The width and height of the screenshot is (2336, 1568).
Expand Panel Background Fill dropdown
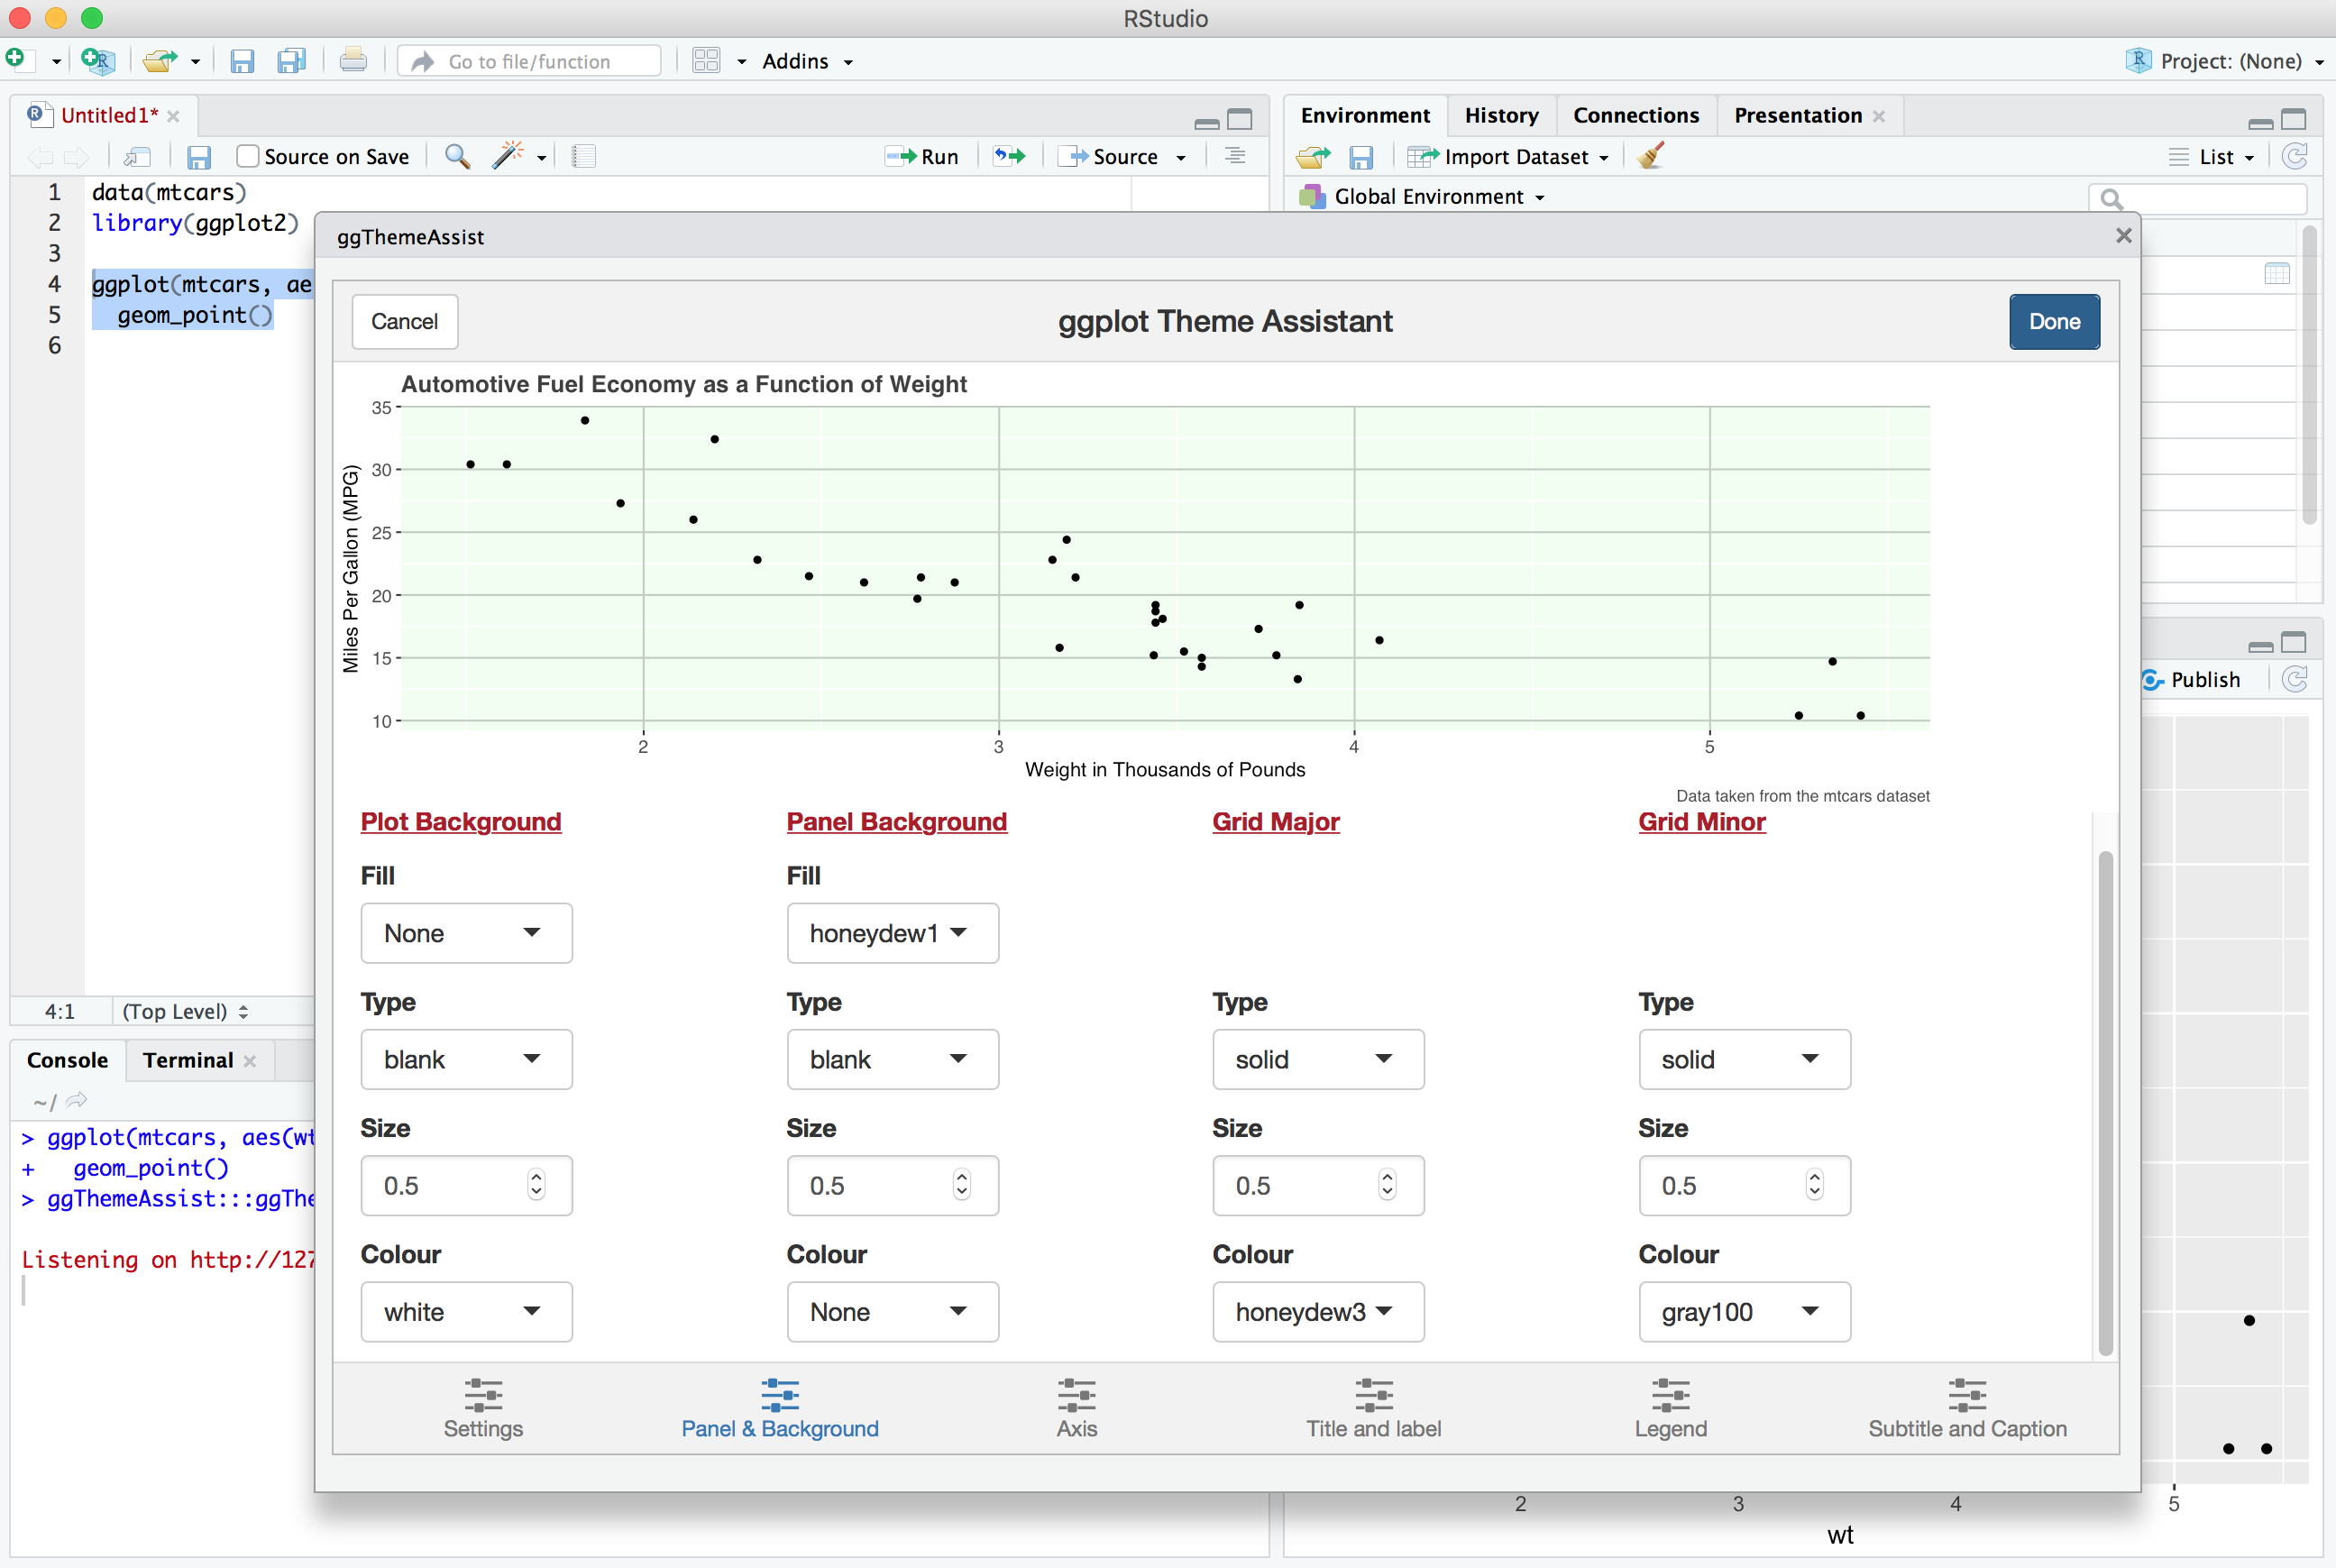tap(889, 932)
